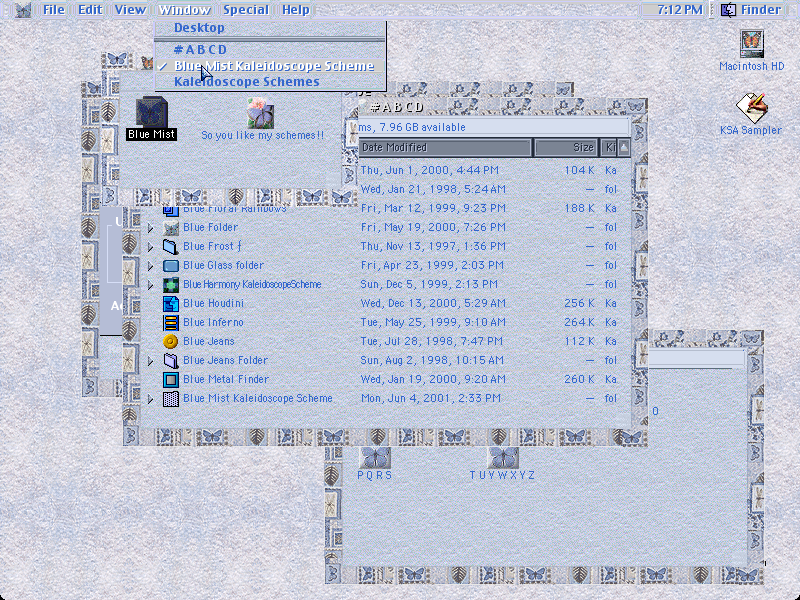Open the Apple menu butterfly icon

point(22,10)
